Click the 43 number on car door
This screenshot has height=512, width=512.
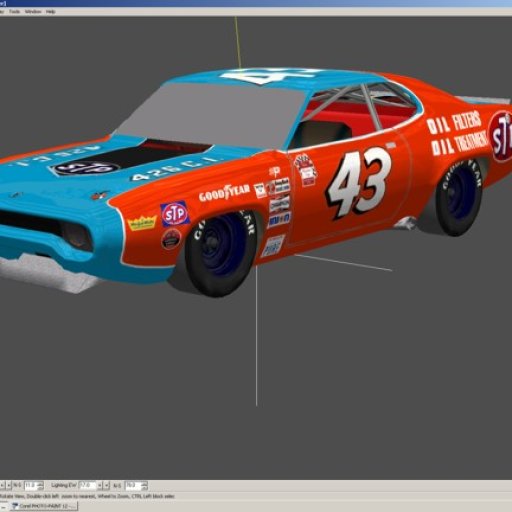(359, 182)
